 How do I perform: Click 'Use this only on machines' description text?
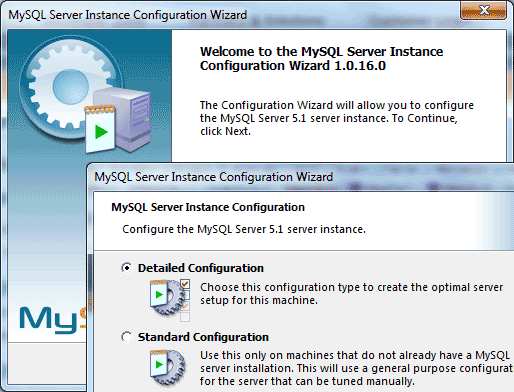point(356,368)
